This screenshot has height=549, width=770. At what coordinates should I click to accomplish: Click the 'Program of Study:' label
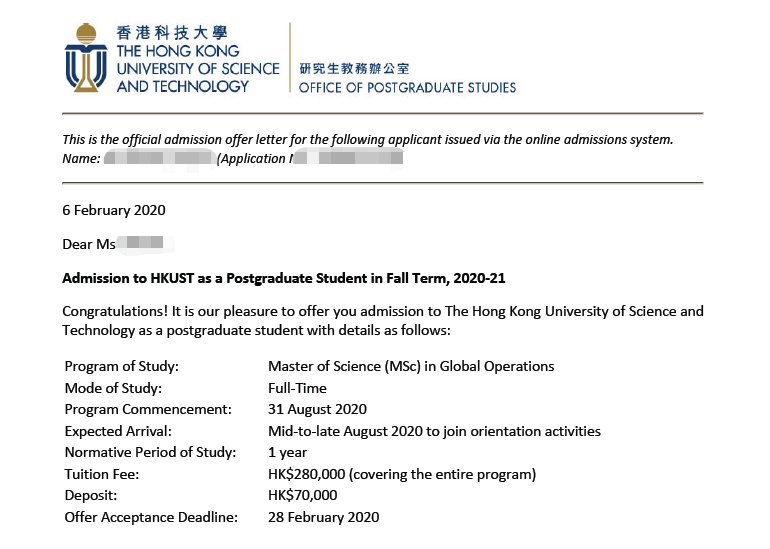(x=122, y=366)
